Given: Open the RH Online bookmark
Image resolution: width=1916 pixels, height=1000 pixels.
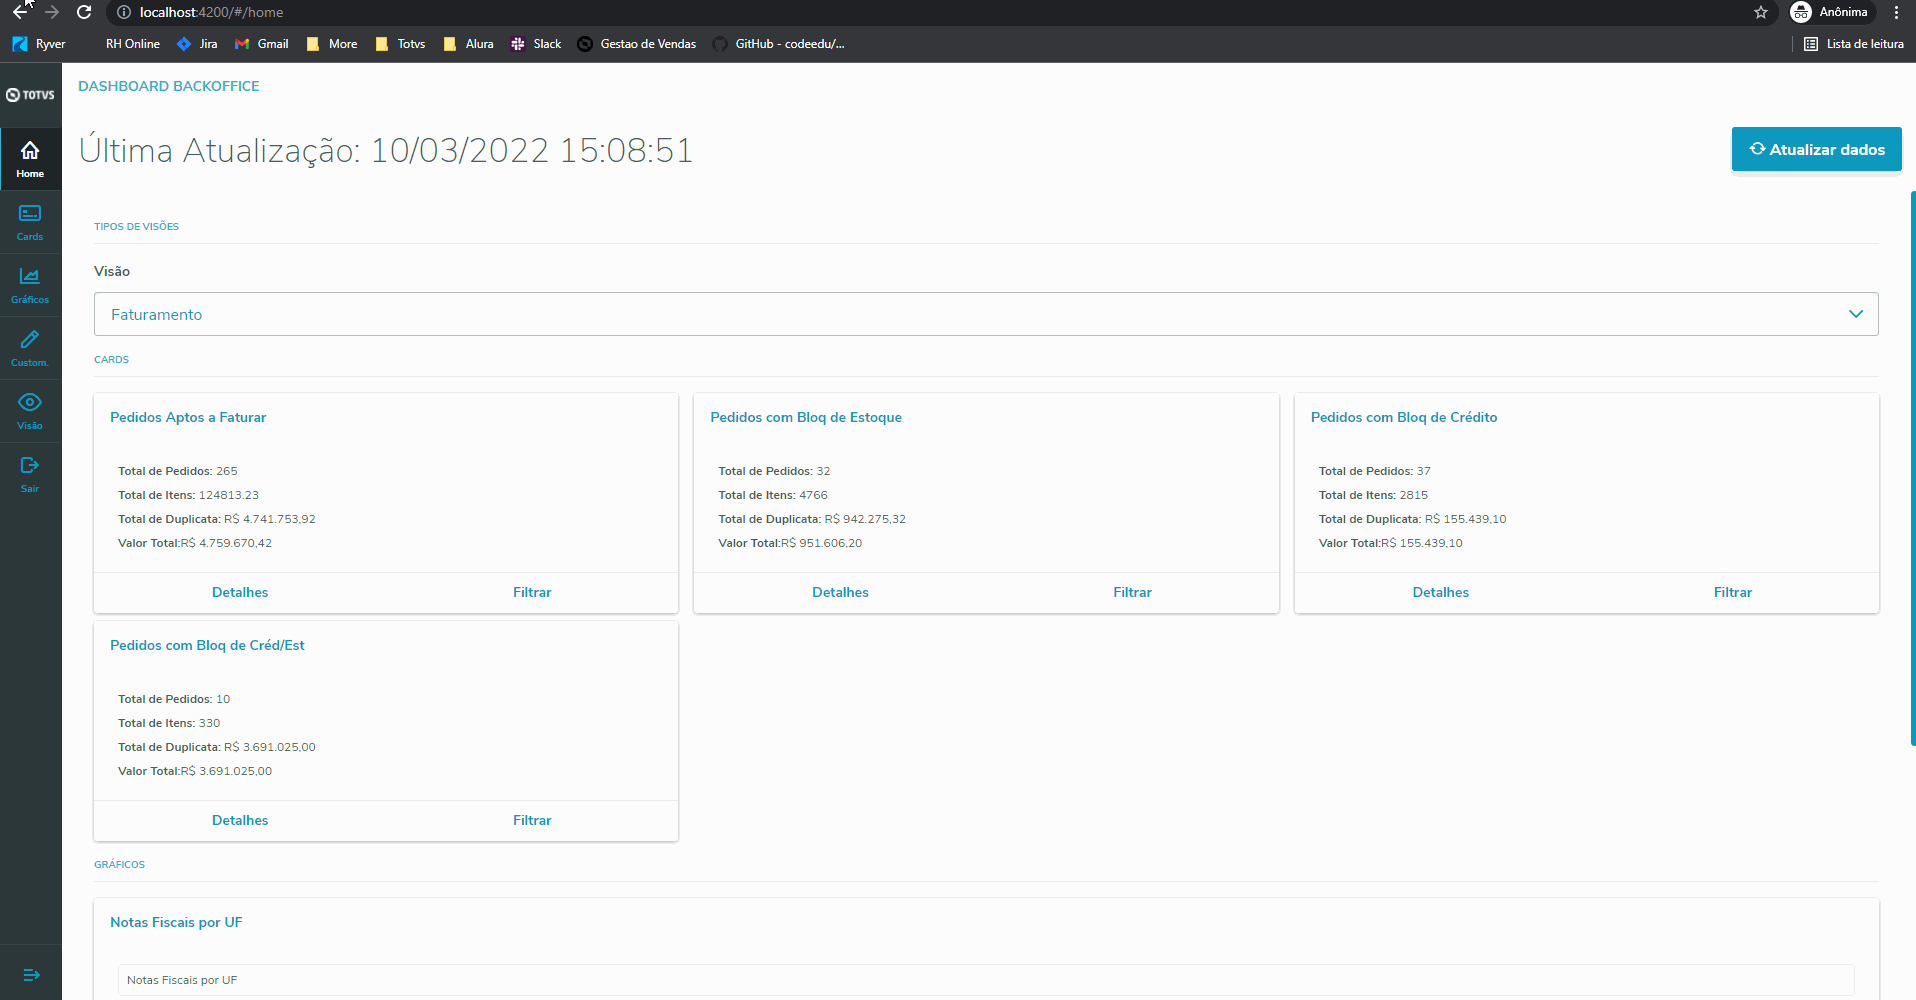Looking at the screenshot, I should coord(133,44).
